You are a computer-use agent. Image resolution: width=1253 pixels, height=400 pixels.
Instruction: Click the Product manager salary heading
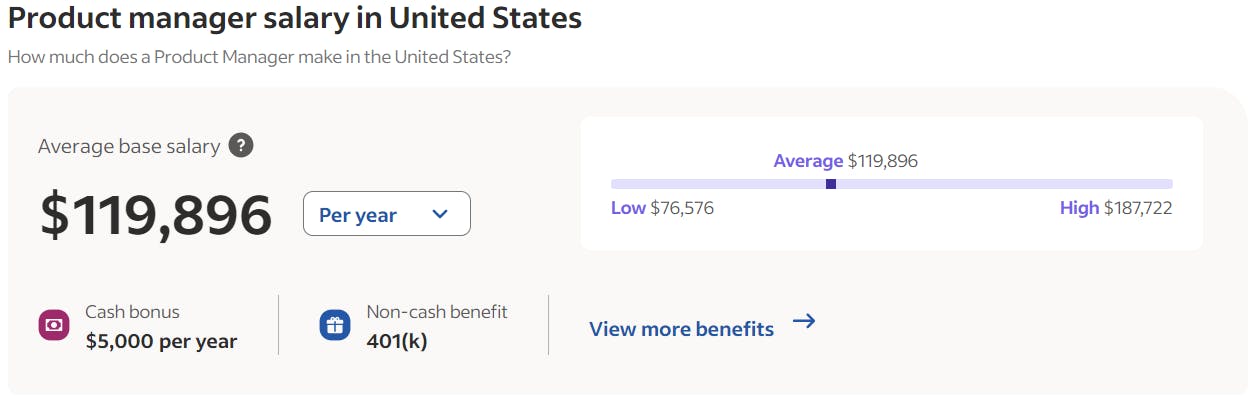pos(295,18)
